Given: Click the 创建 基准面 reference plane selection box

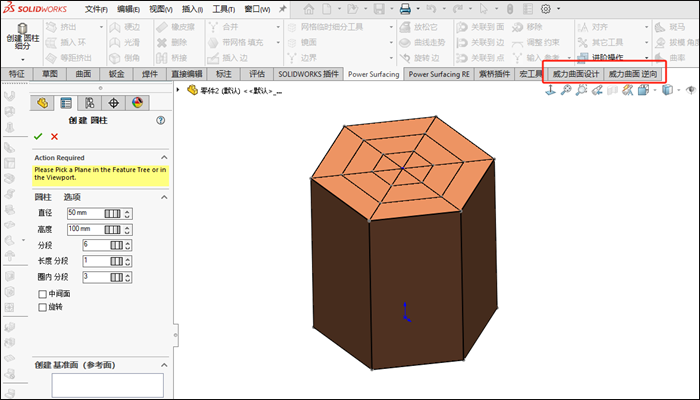Looking at the screenshot, I should pos(108,385).
